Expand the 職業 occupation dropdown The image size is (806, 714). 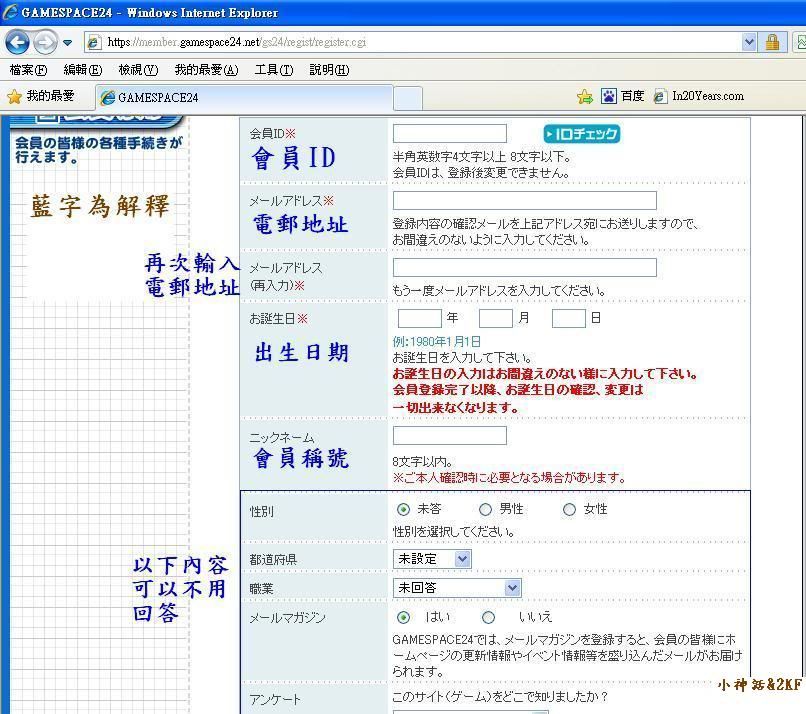(512, 588)
